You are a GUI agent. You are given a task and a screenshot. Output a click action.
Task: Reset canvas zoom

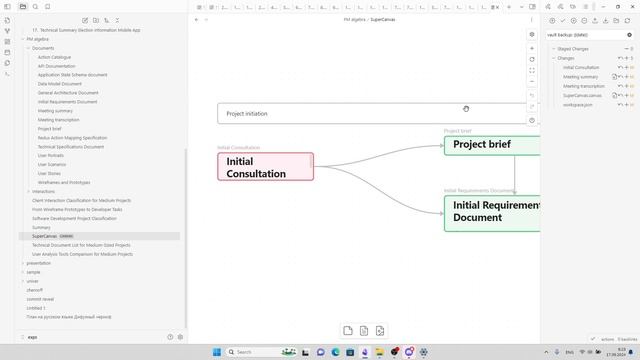[x=532, y=60]
